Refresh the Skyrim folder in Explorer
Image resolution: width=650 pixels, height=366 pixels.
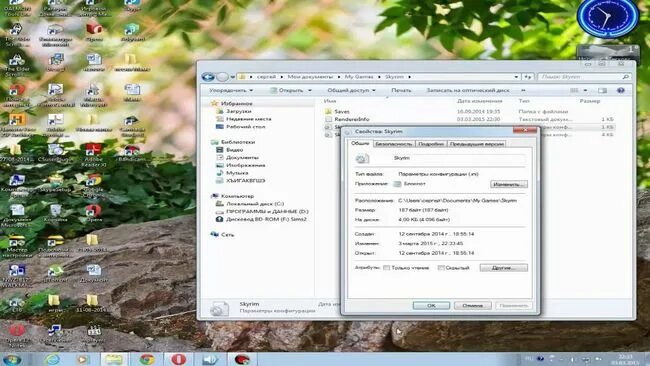click(528, 77)
